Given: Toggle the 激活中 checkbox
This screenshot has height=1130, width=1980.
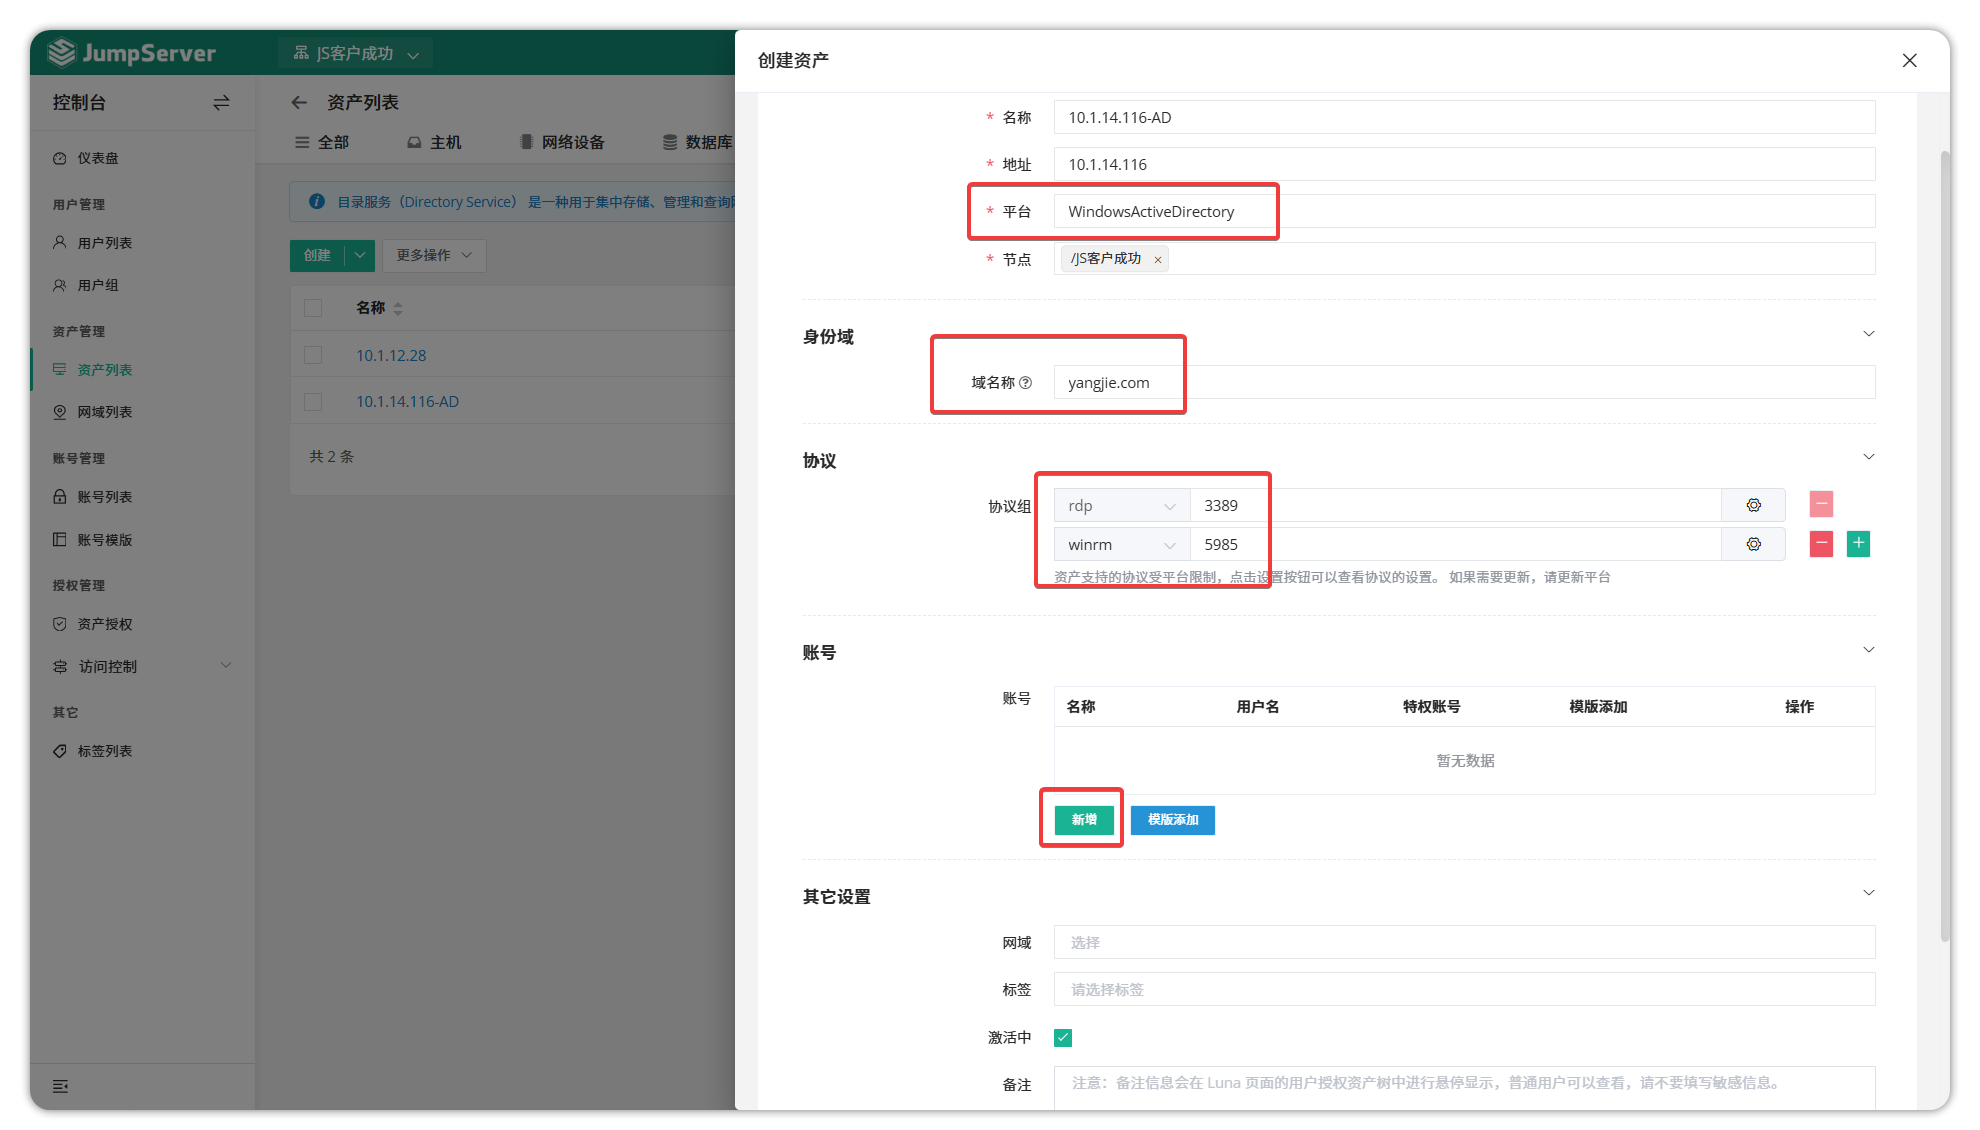Looking at the screenshot, I should coord(1063,1038).
